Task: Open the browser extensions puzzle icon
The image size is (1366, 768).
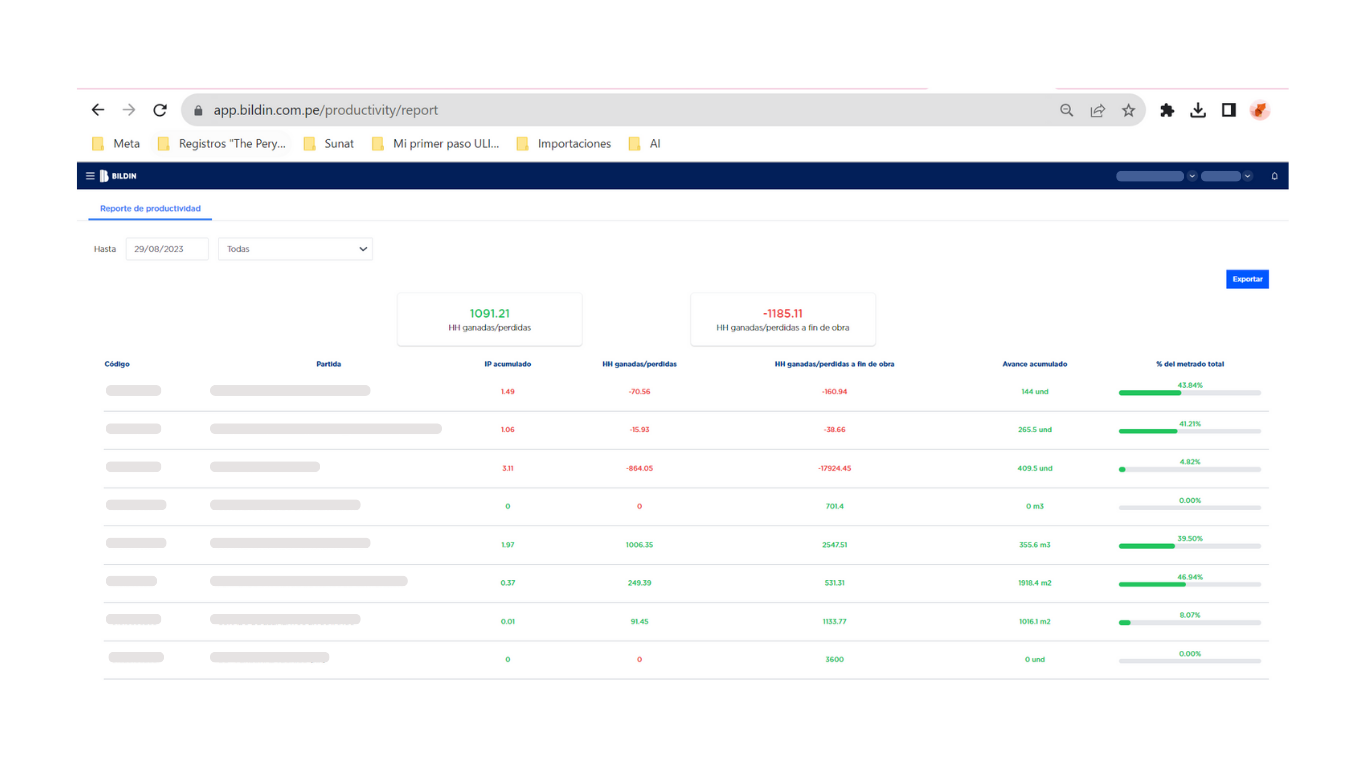Action: 1166,110
